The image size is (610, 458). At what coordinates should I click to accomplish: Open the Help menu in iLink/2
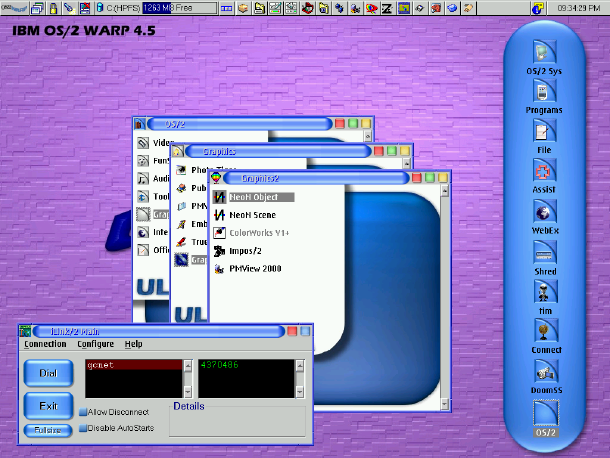click(x=133, y=344)
